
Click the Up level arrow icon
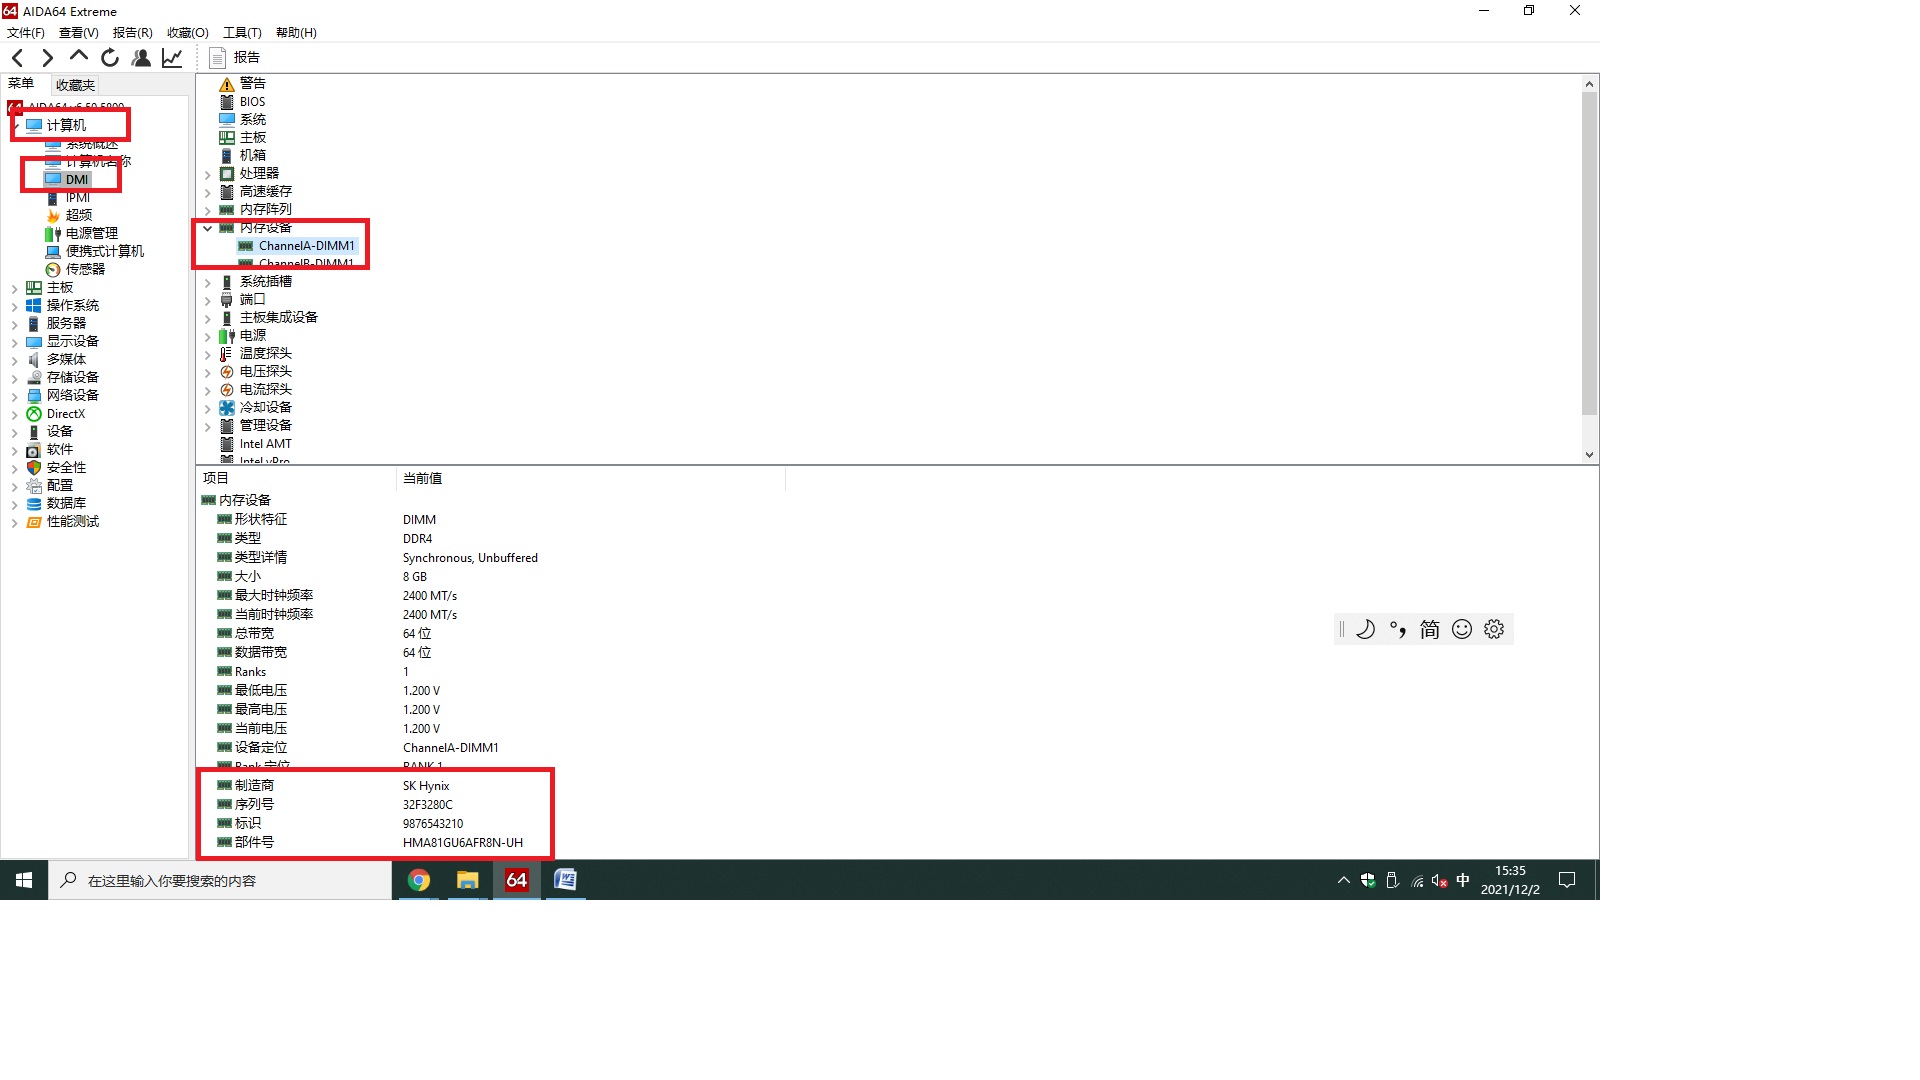pyautogui.click(x=78, y=57)
